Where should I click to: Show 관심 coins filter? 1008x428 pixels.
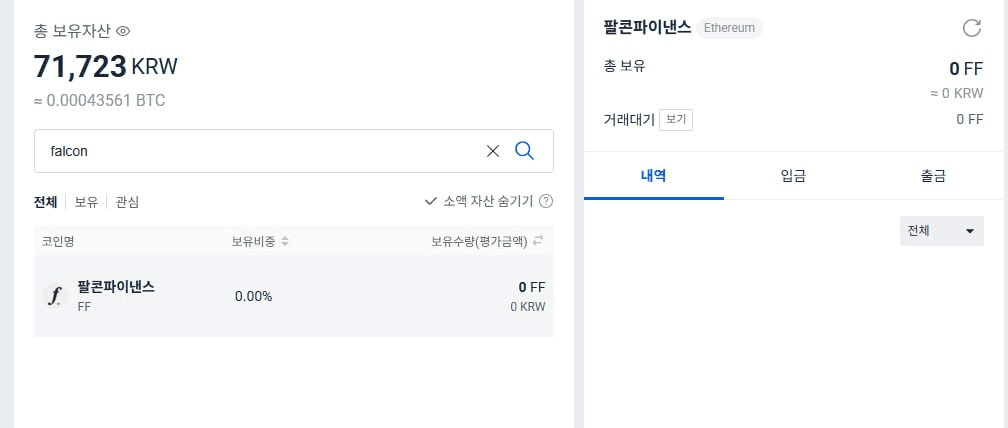[127, 202]
